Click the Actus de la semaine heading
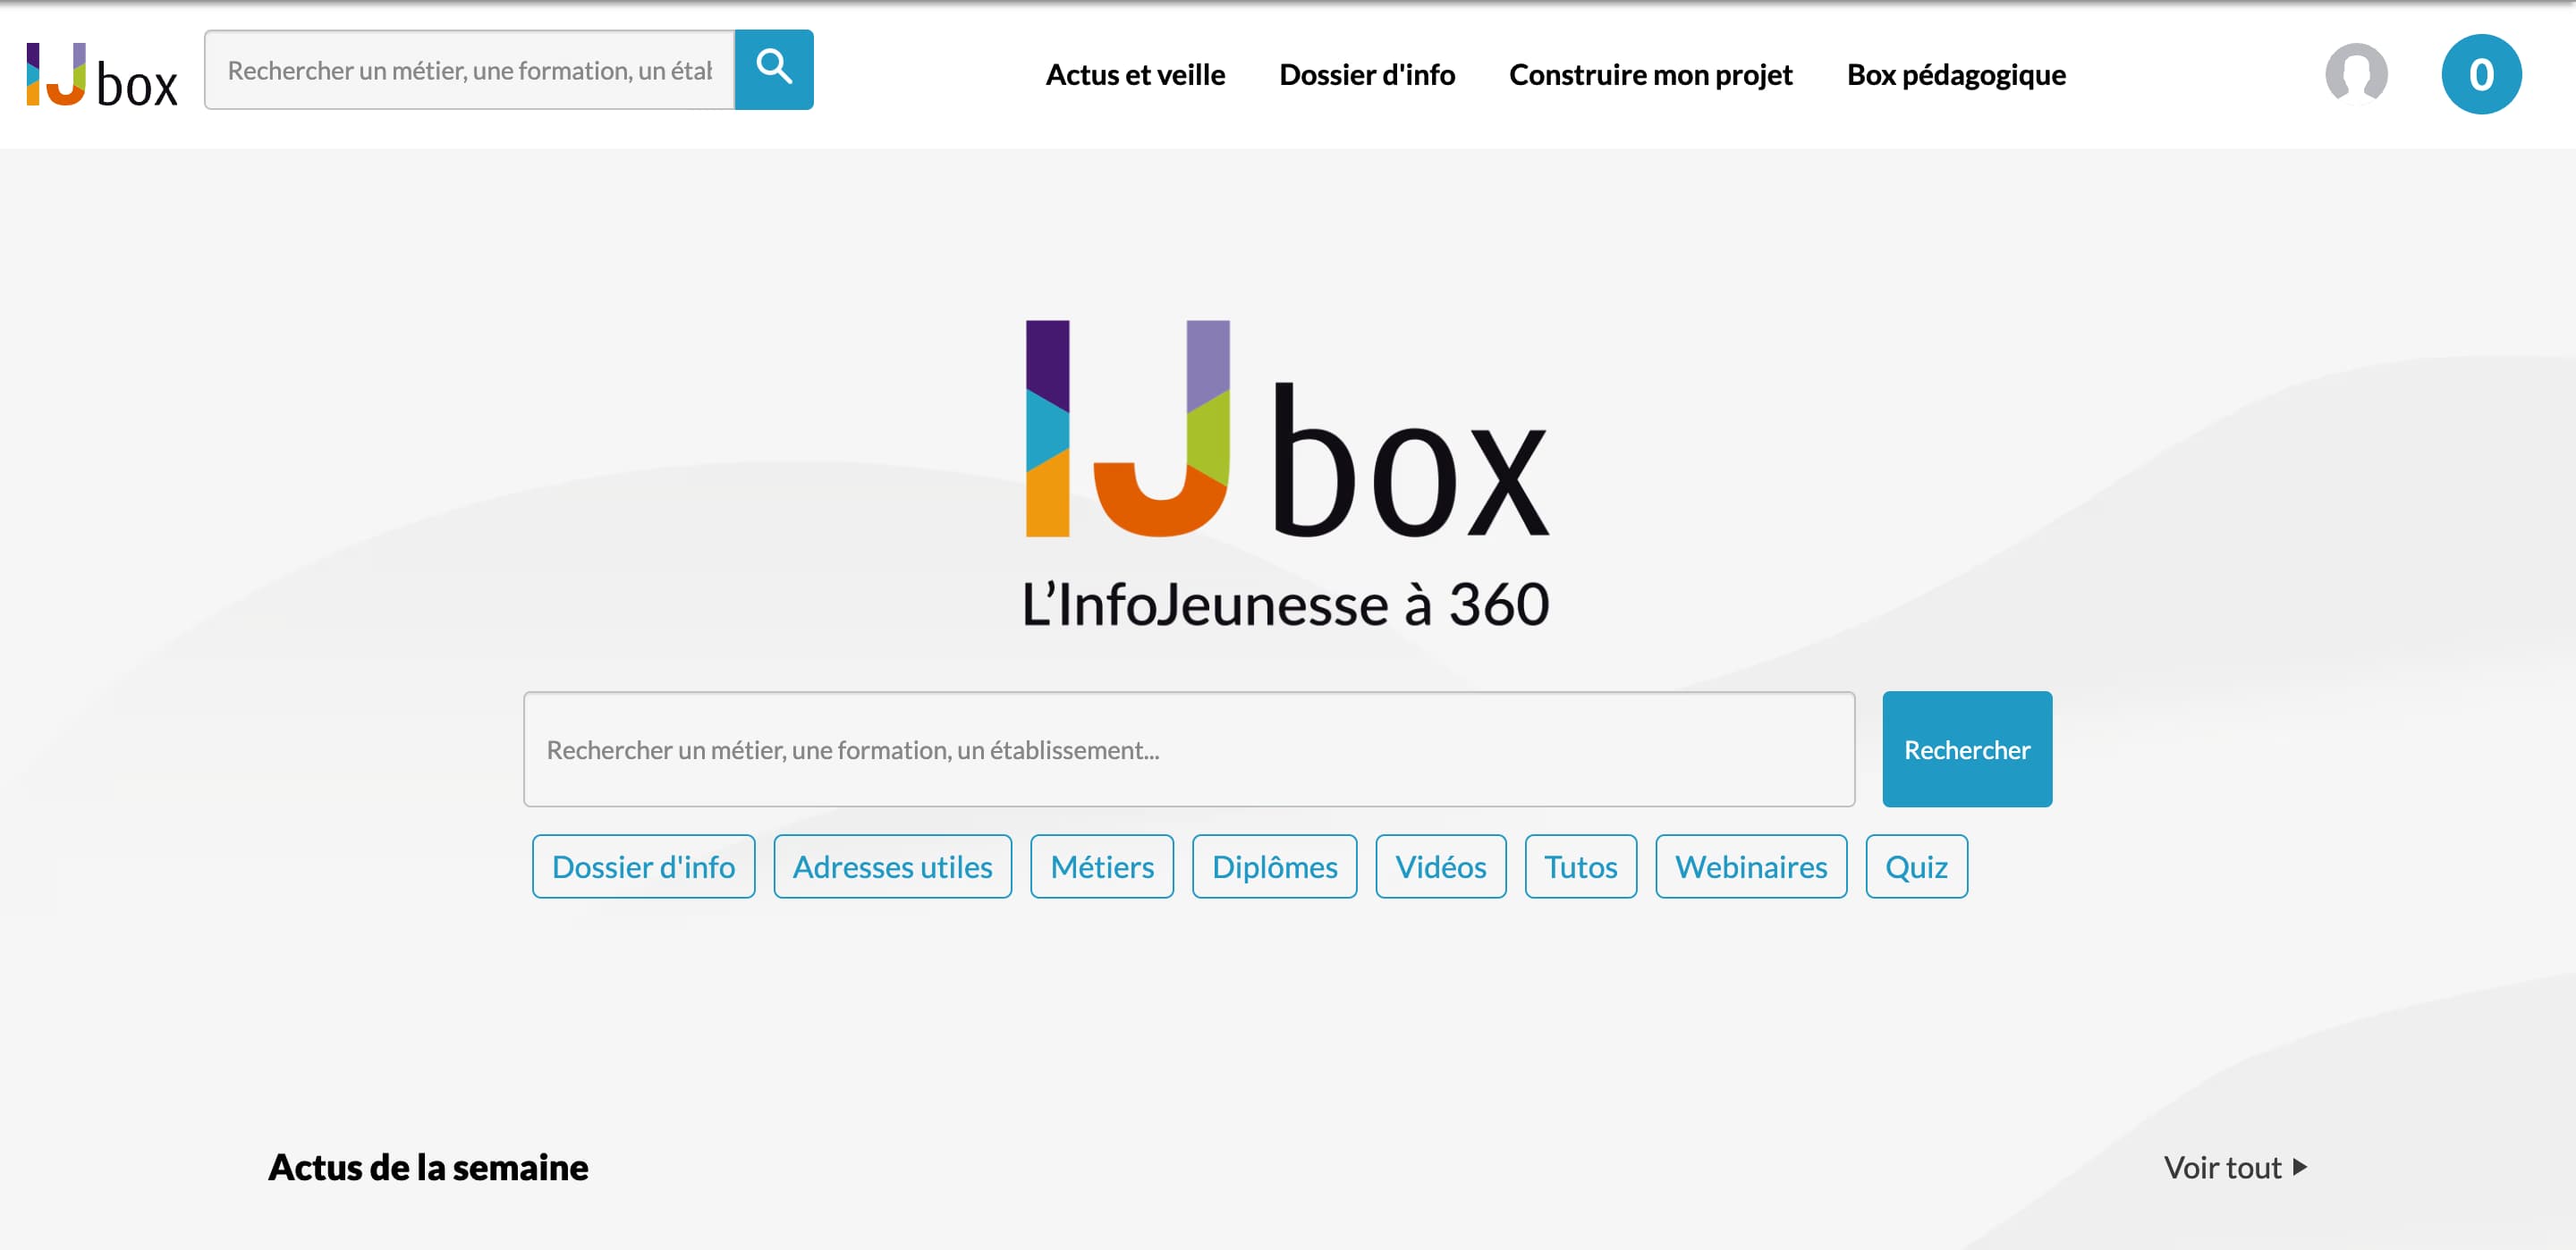This screenshot has width=2576, height=1250. click(x=428, y=1167)
